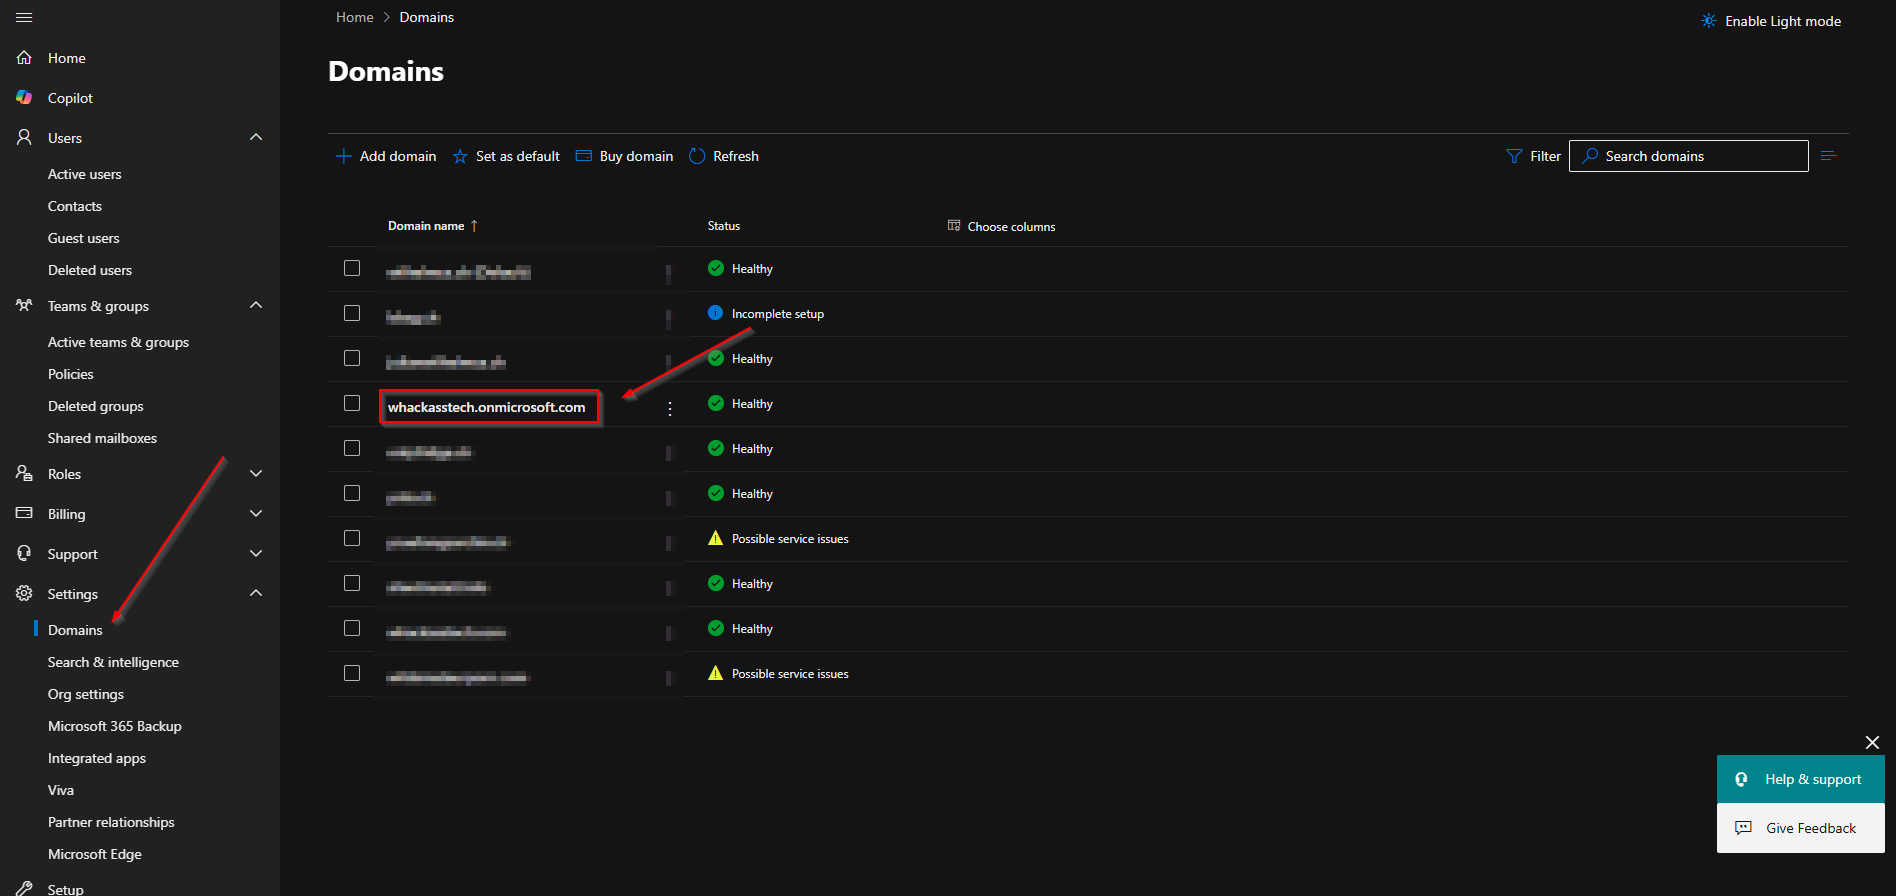1896x896 pixels.
Task: Click the Users person icon
Action: 24,137
